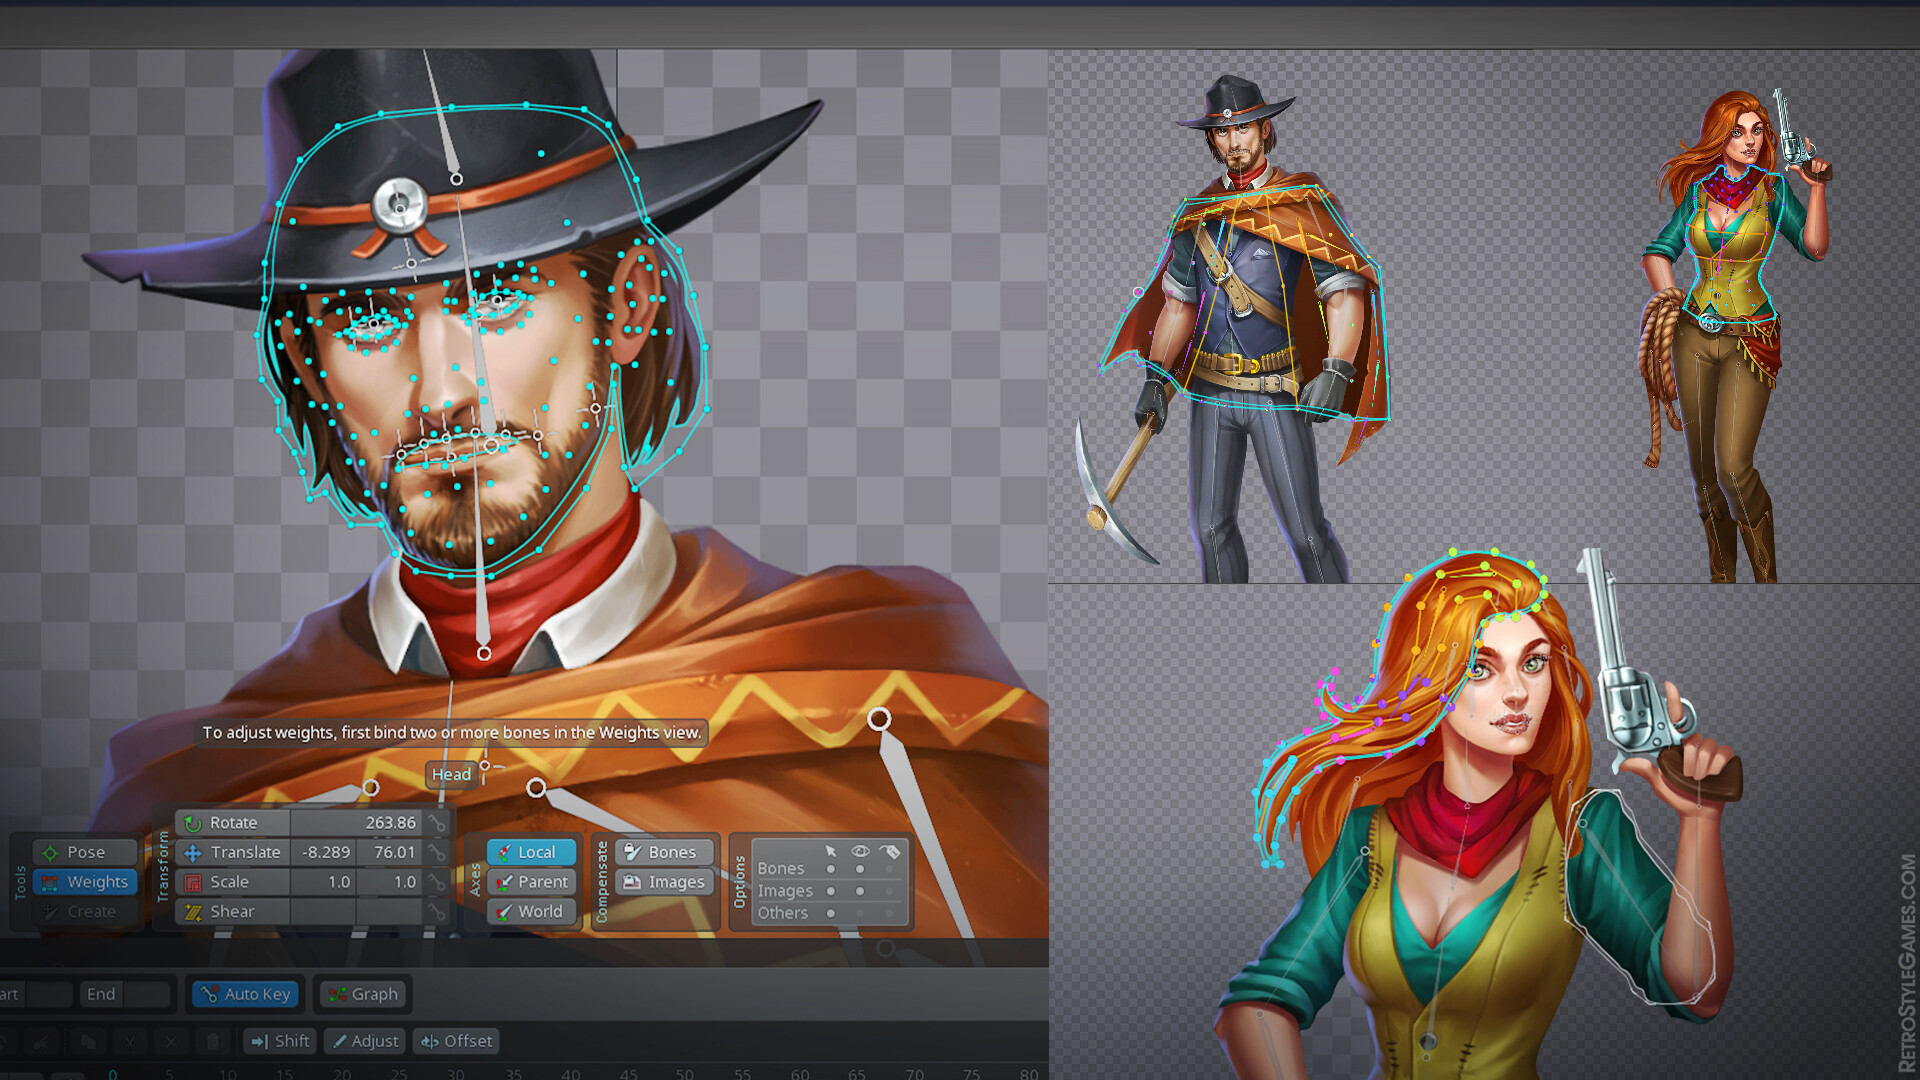The height and width of the screenshot is (1080, 1920).
Task: Open the Graph view
Action: [x=362, y=994]
